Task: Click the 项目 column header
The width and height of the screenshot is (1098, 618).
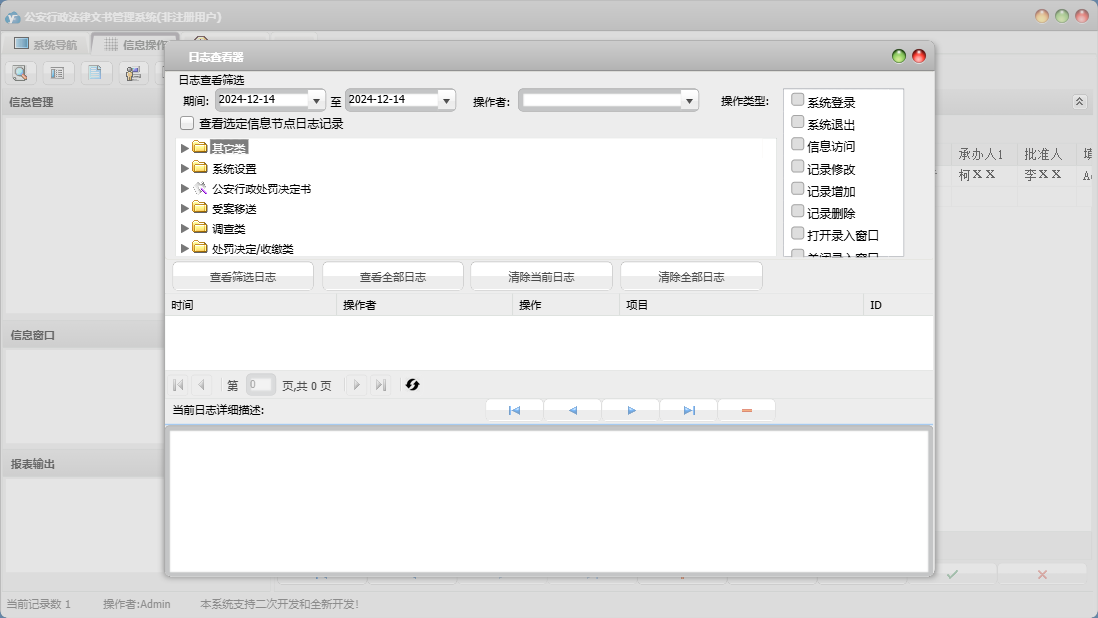Action: tap(742, 305)
